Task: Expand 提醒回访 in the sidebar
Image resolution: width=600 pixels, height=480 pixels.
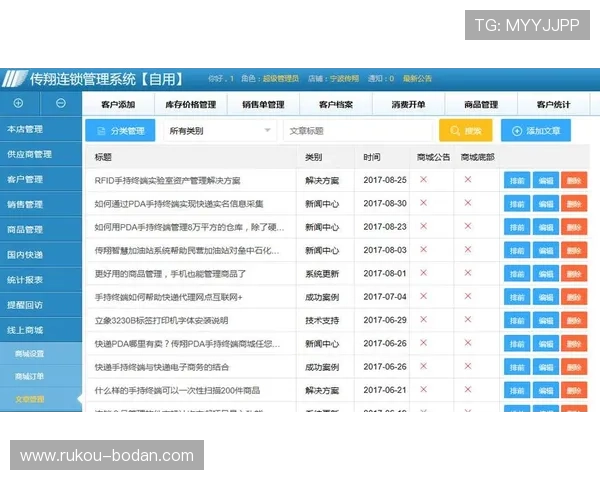Action: (41, 305)
